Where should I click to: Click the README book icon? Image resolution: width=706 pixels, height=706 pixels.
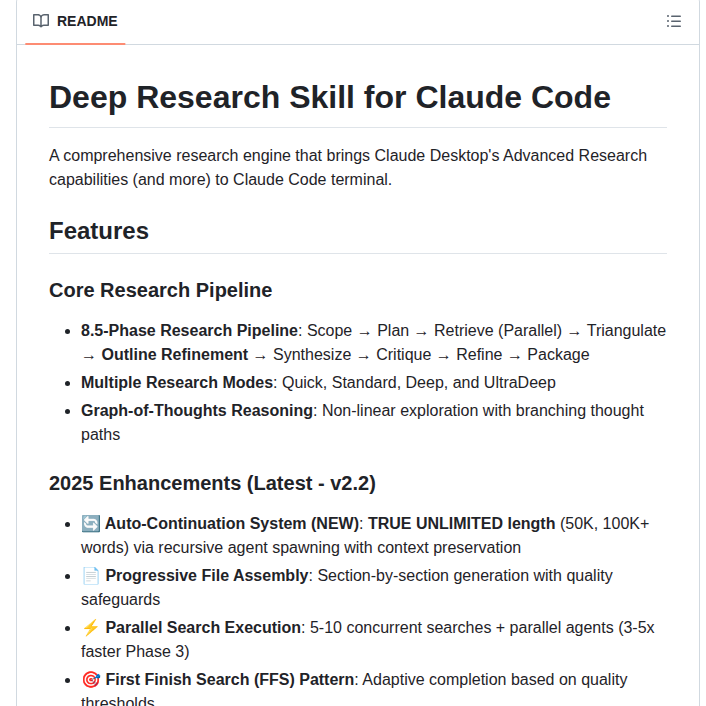point(41,21)
